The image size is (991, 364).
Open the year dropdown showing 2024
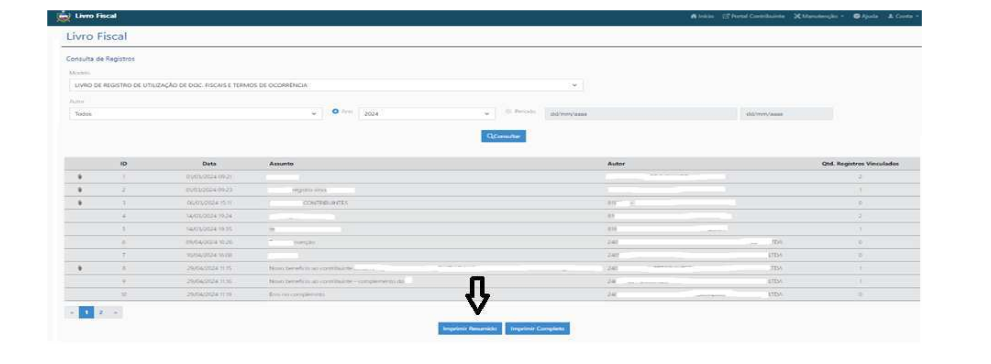pyautogui.click(x=426, y=114)
